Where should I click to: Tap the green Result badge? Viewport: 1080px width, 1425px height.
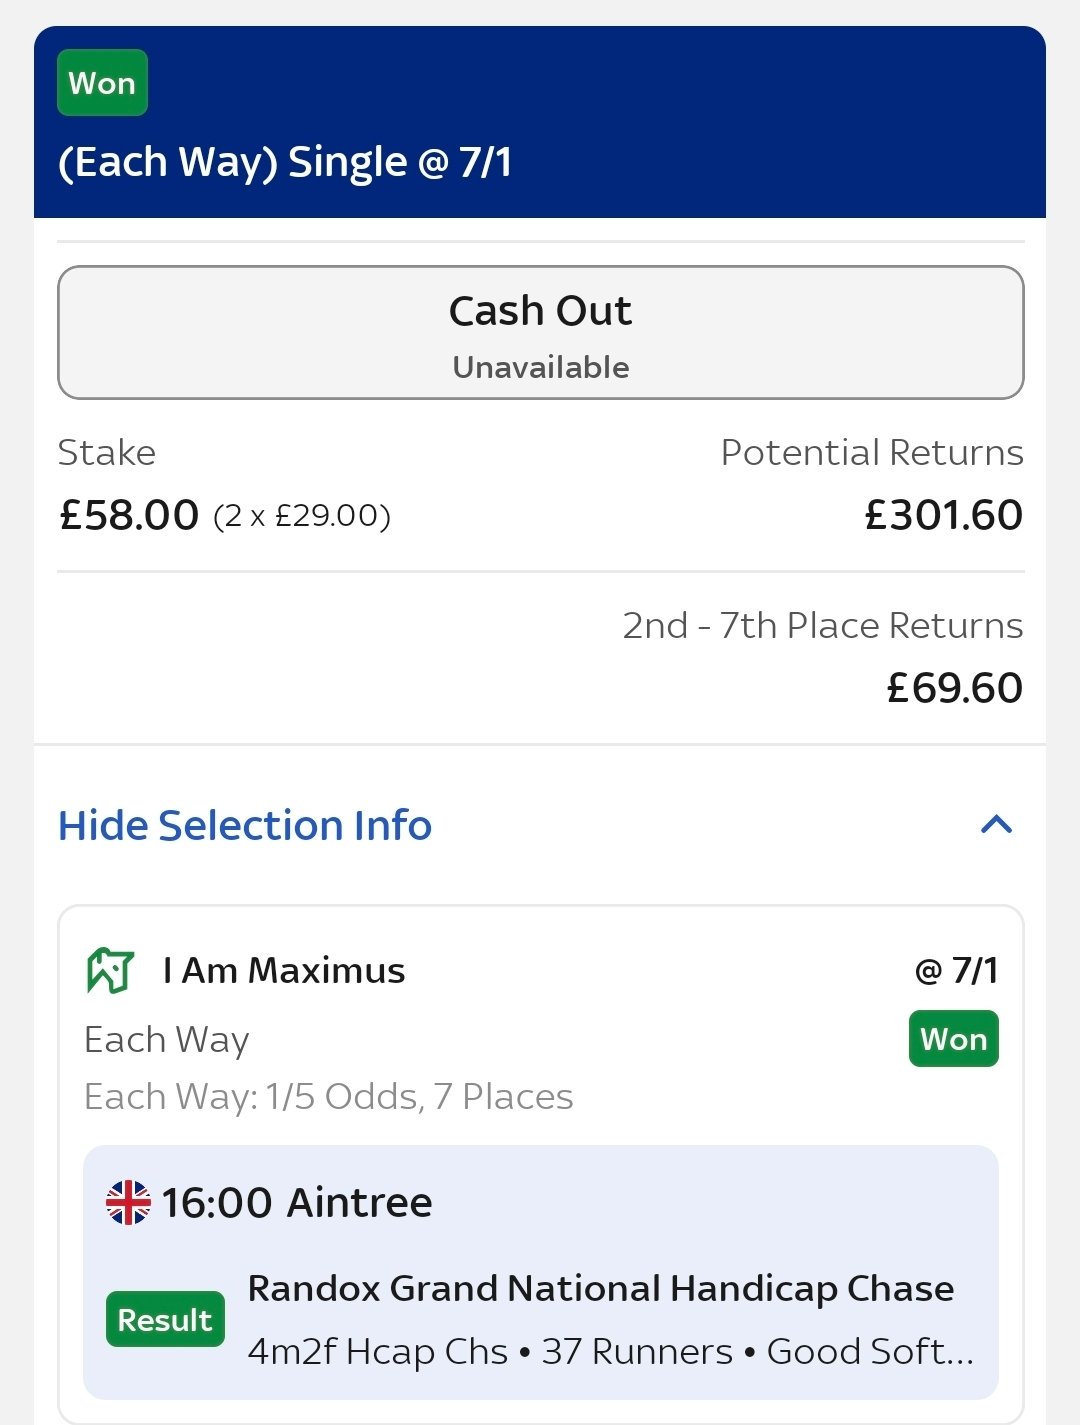[x=165, y=1320]
